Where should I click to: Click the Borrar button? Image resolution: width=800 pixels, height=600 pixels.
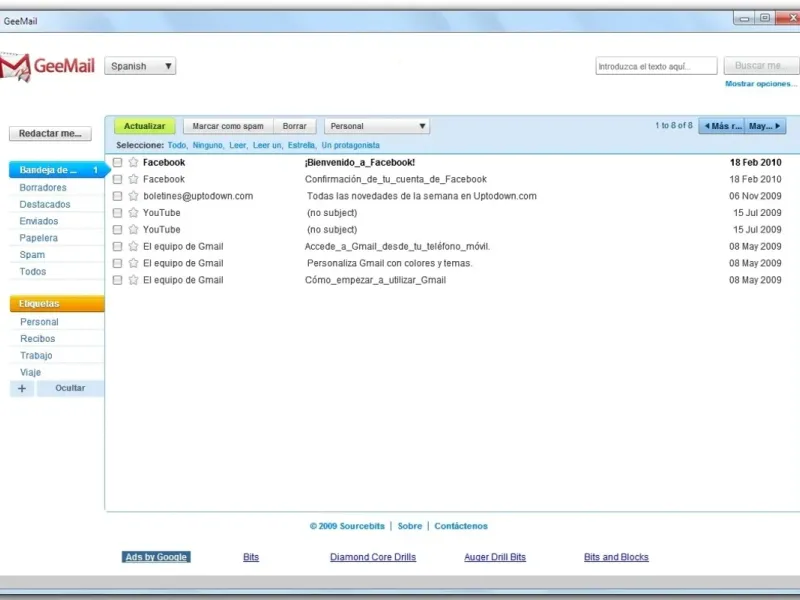point(295,126)
